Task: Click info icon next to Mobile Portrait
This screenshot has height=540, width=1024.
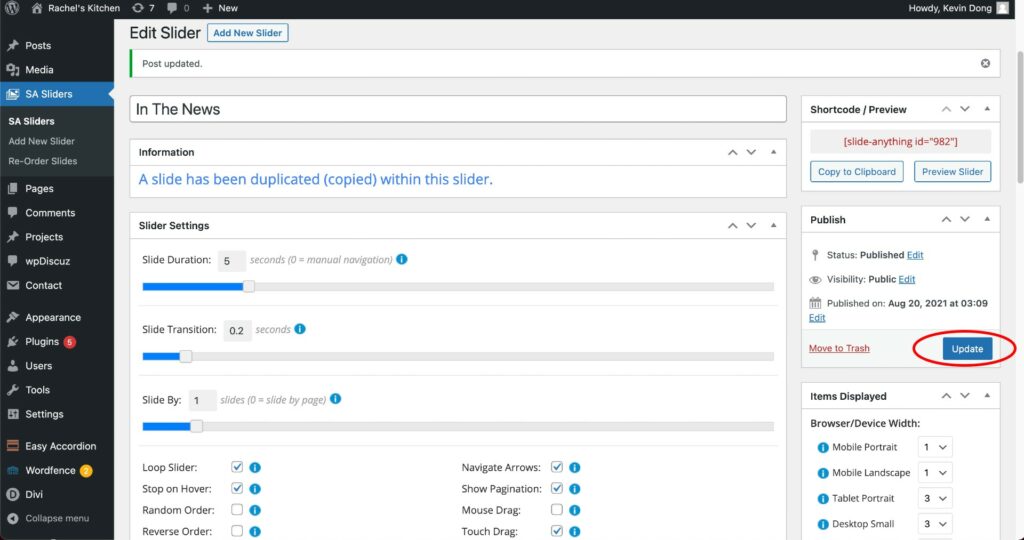Action: pos(823,447)
